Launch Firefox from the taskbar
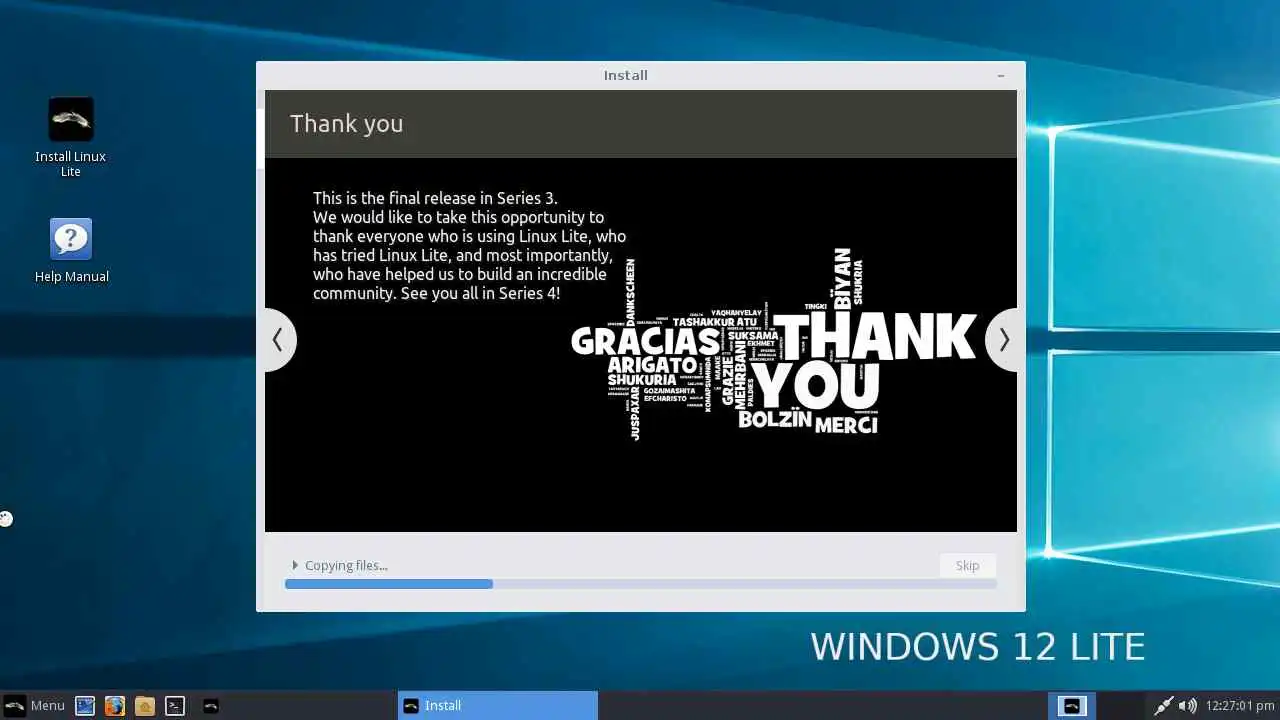This screenshot has width=1280, height=720. pyautogui.click(x=115, y=705)
